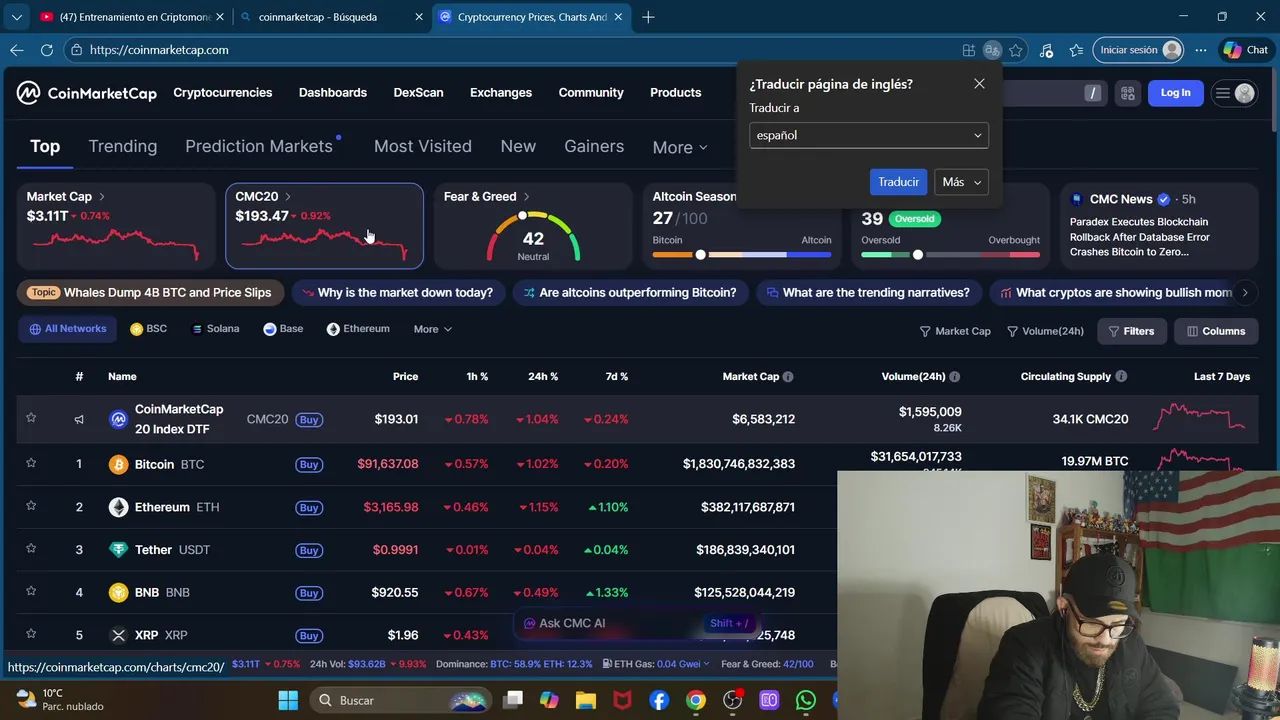Open the Volume(24h) filter dropdown

1045,331
